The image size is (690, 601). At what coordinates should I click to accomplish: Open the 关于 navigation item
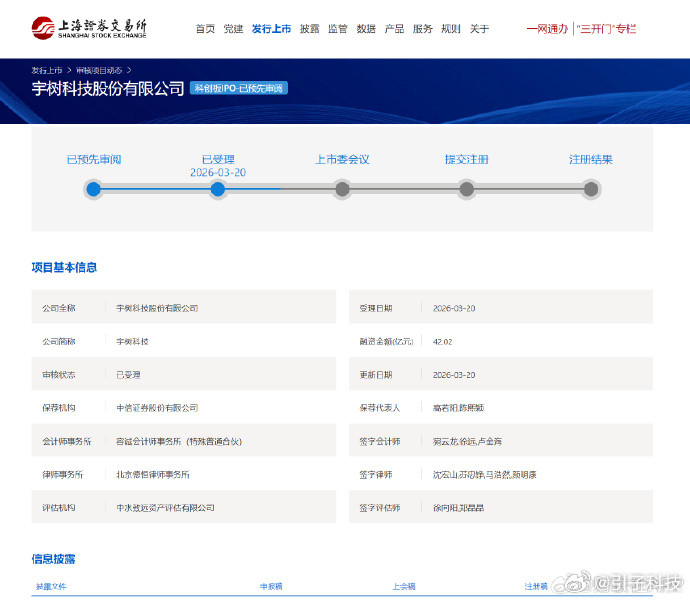(479, 29)
